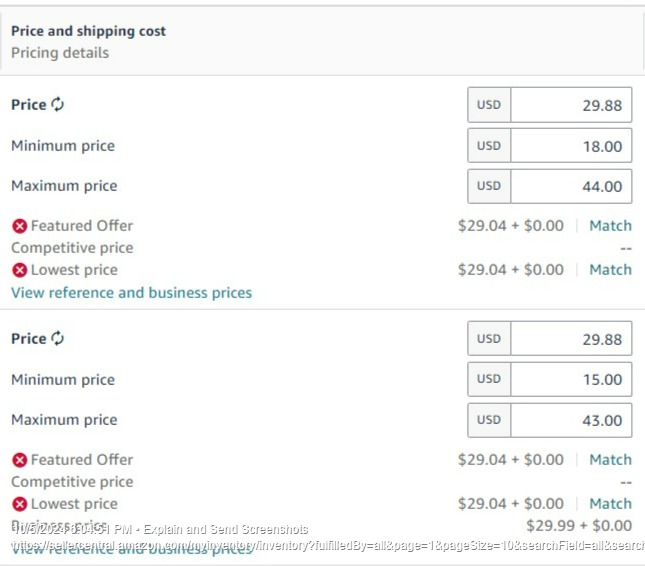Click red X icon next to second Lowest price
Image resolution: width=645 pixels, height=566 pixels.
[19, 504]
